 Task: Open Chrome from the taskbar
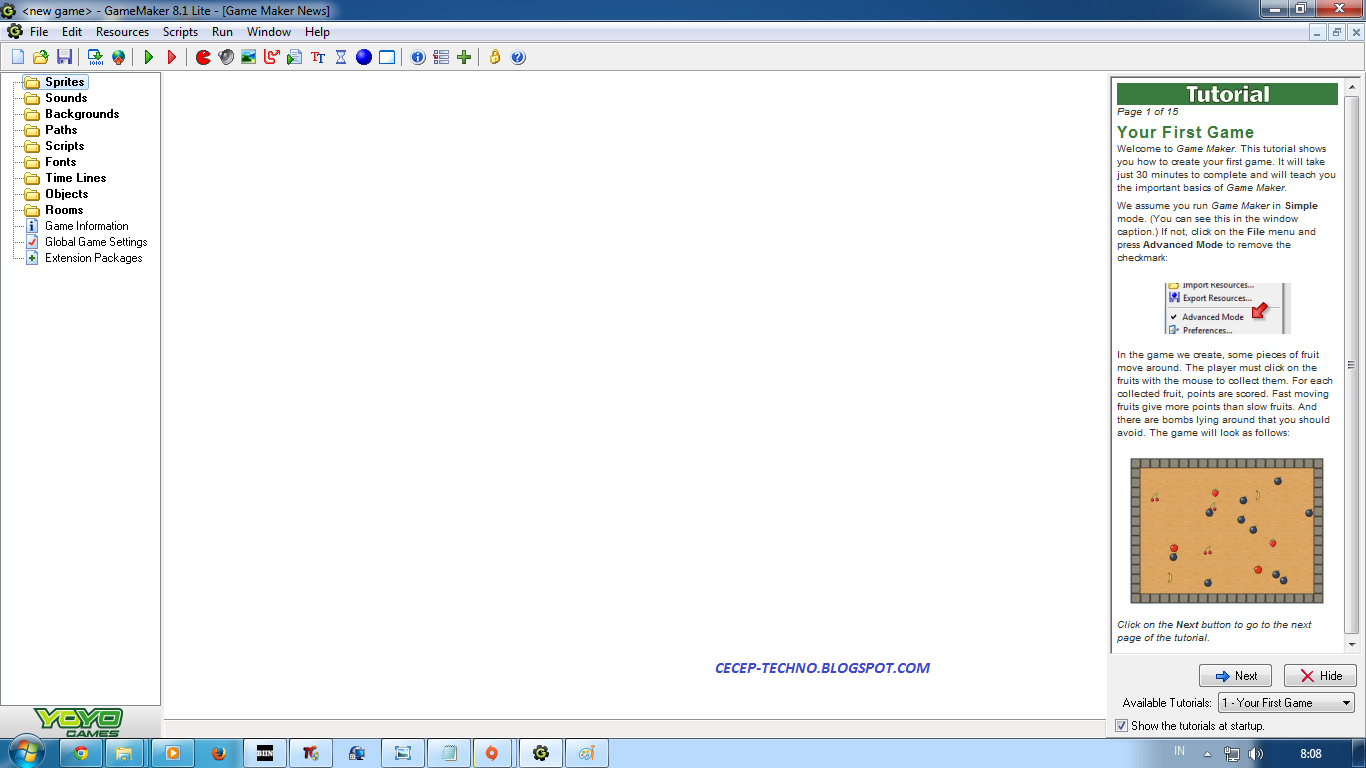[x=81, y=753]
